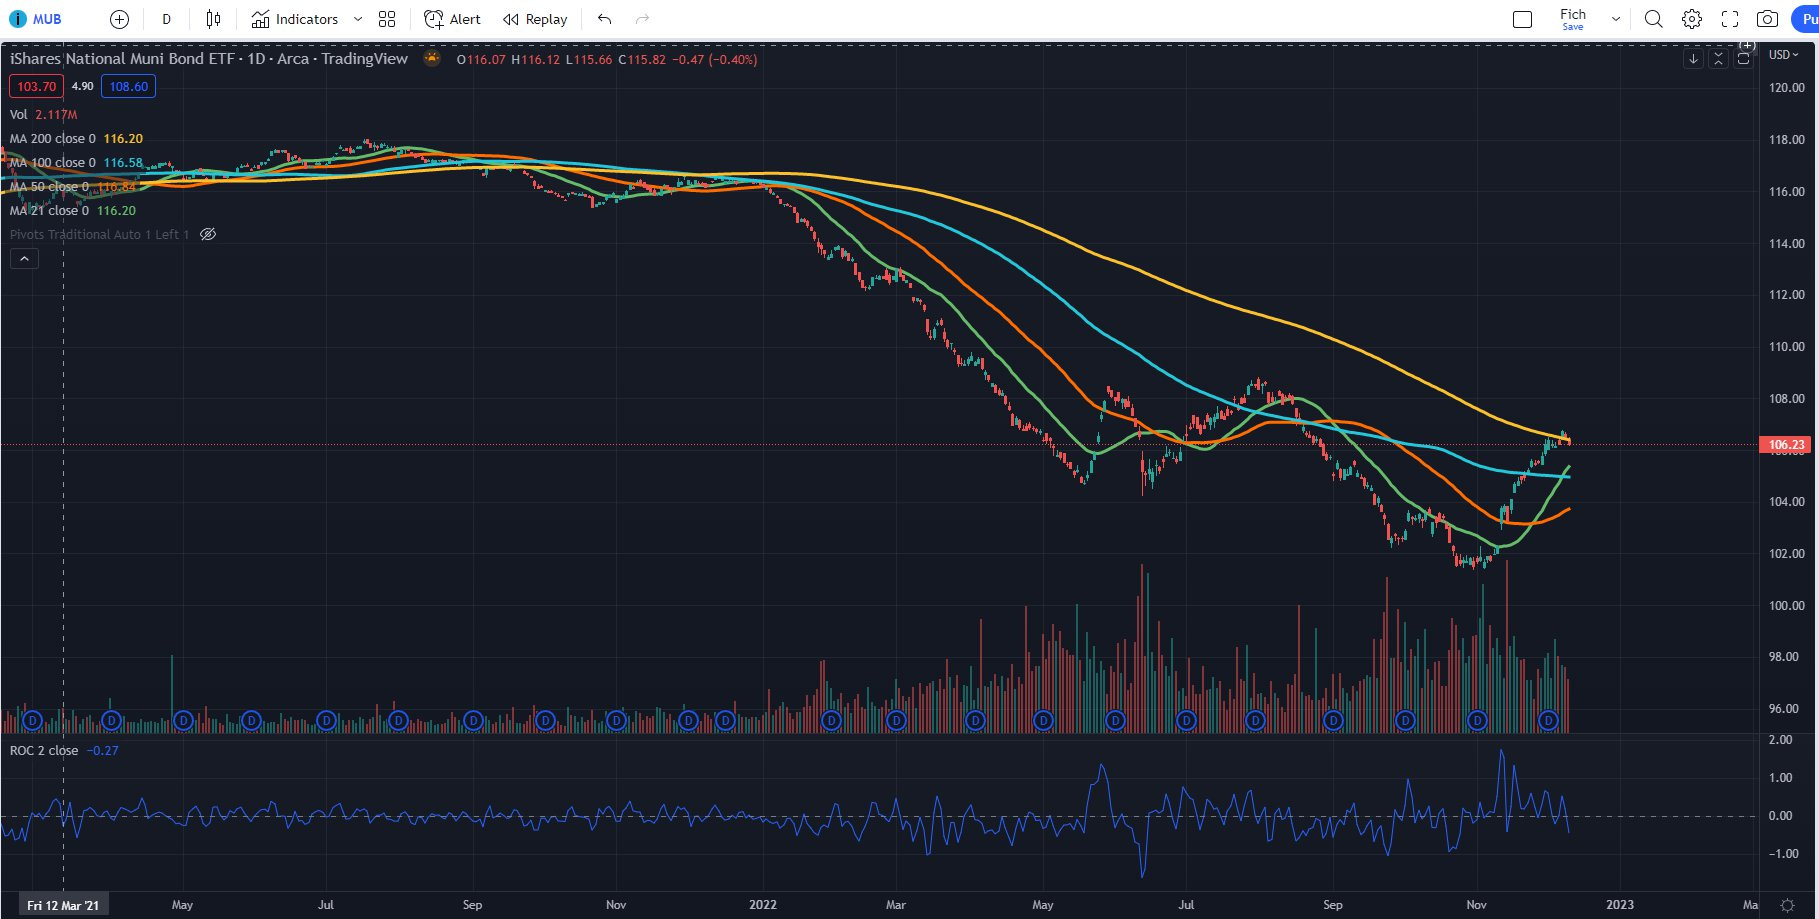Open time axis settings gear at bottom right
Image resolution: width=1819 pixels, height=919 pixels.
pyautogui.click(x=1788, y=905)
